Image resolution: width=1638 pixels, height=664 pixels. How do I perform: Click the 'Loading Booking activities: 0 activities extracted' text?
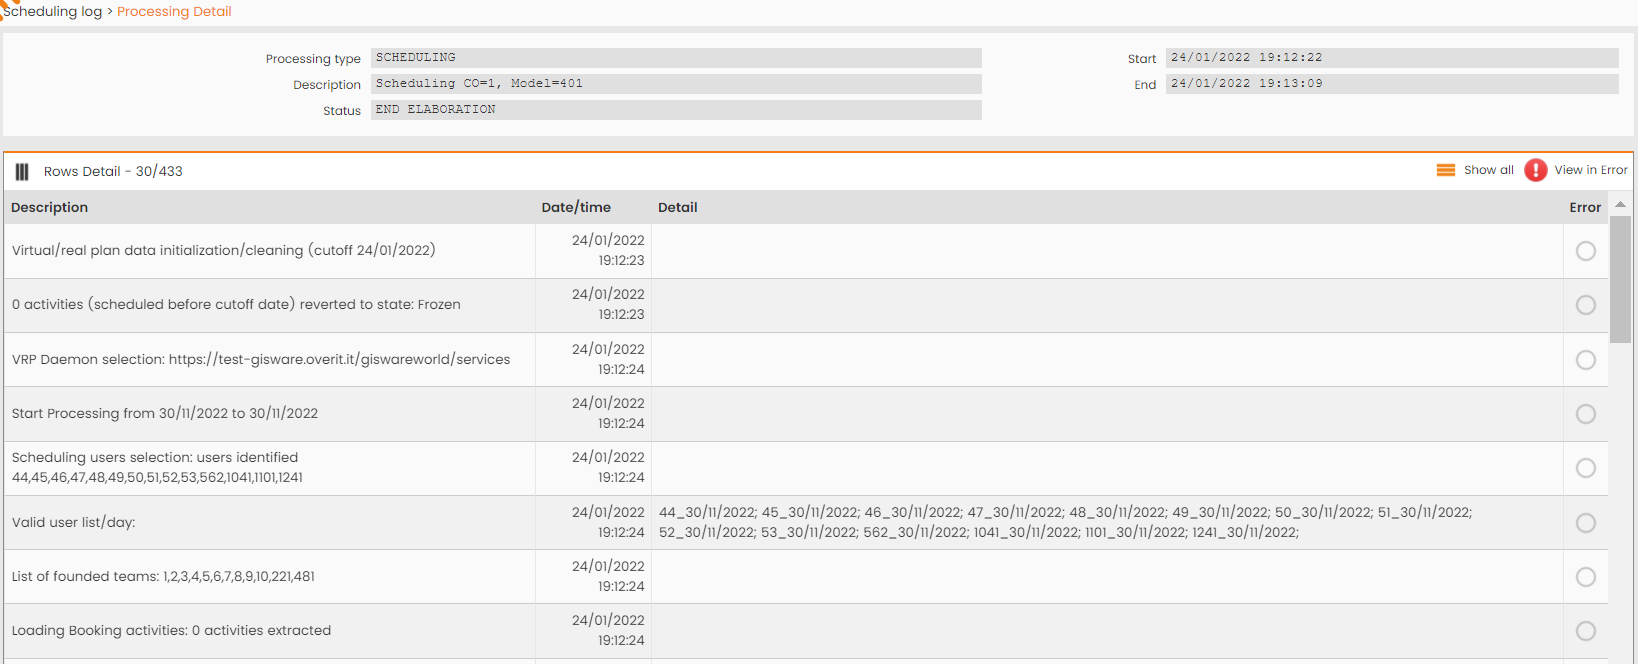[x=171, y=630]
